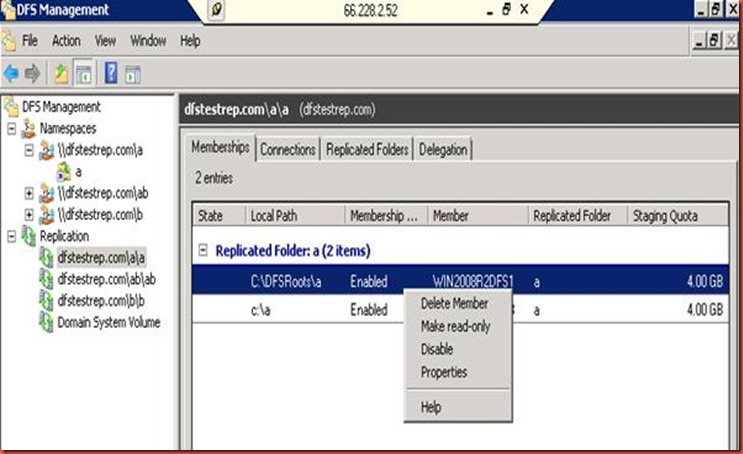Open the Help menu in menu bar

tap(190, 41)
